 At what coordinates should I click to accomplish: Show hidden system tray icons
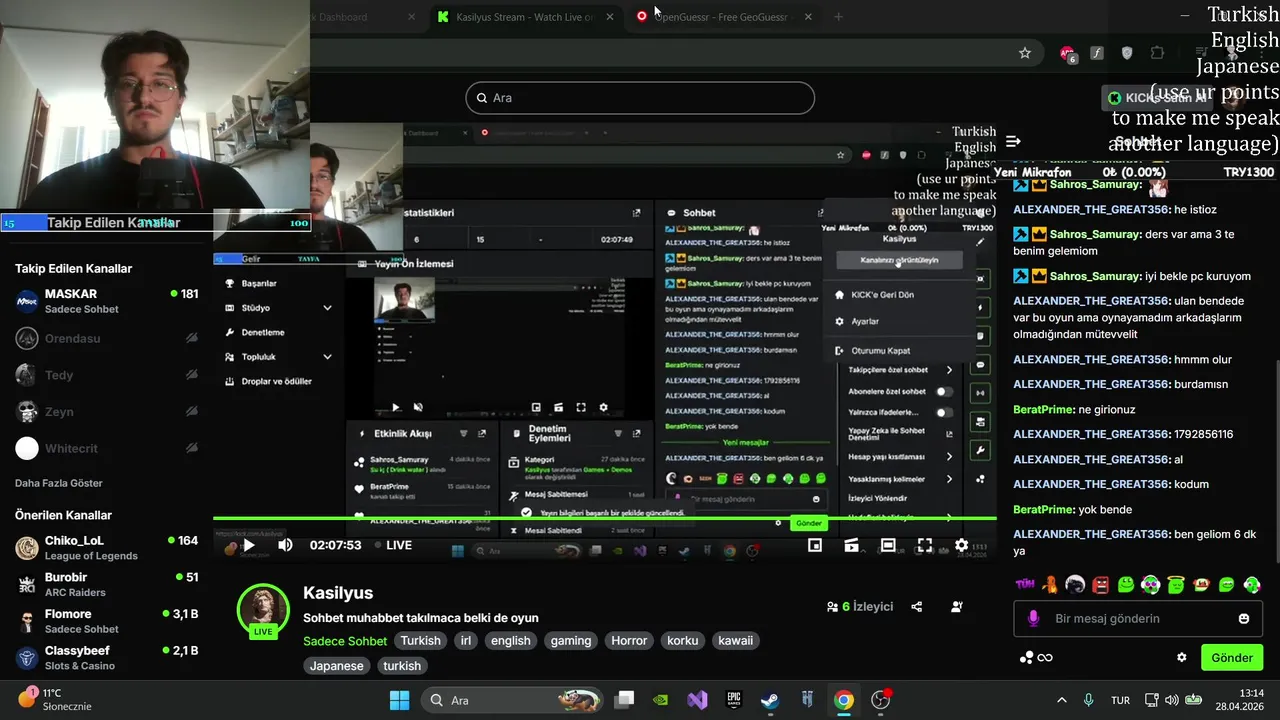click(1061, 700)
